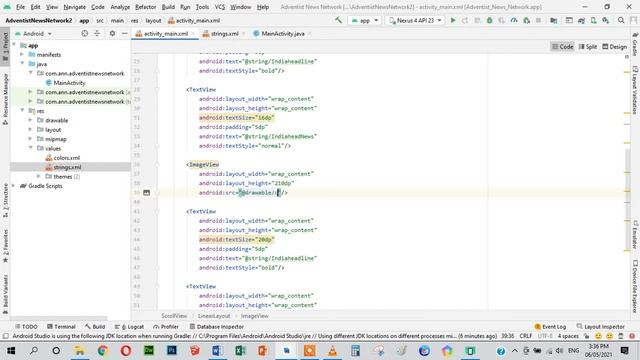
Task: Open the Navigate menu
Action: coord(75,7)
